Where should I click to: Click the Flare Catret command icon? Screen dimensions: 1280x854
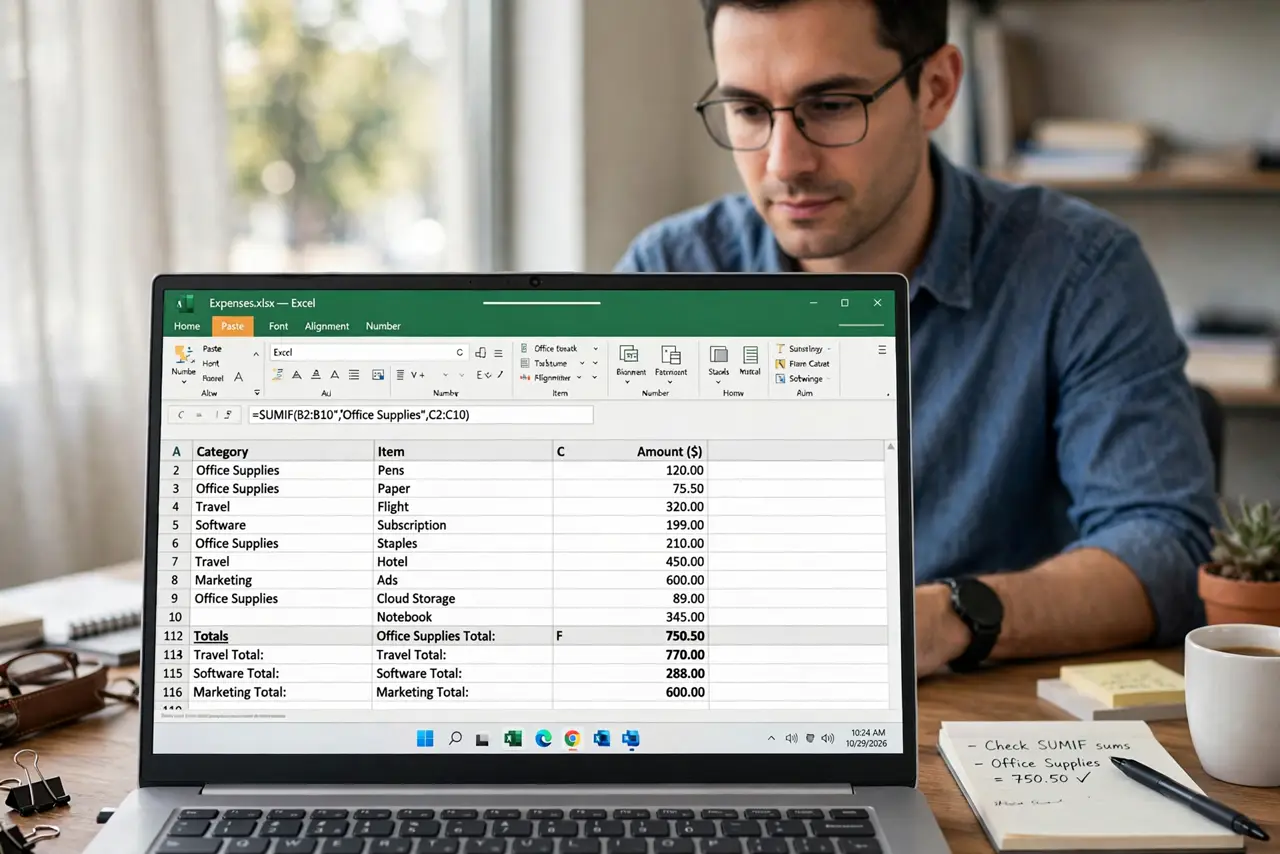pos(781,364)
